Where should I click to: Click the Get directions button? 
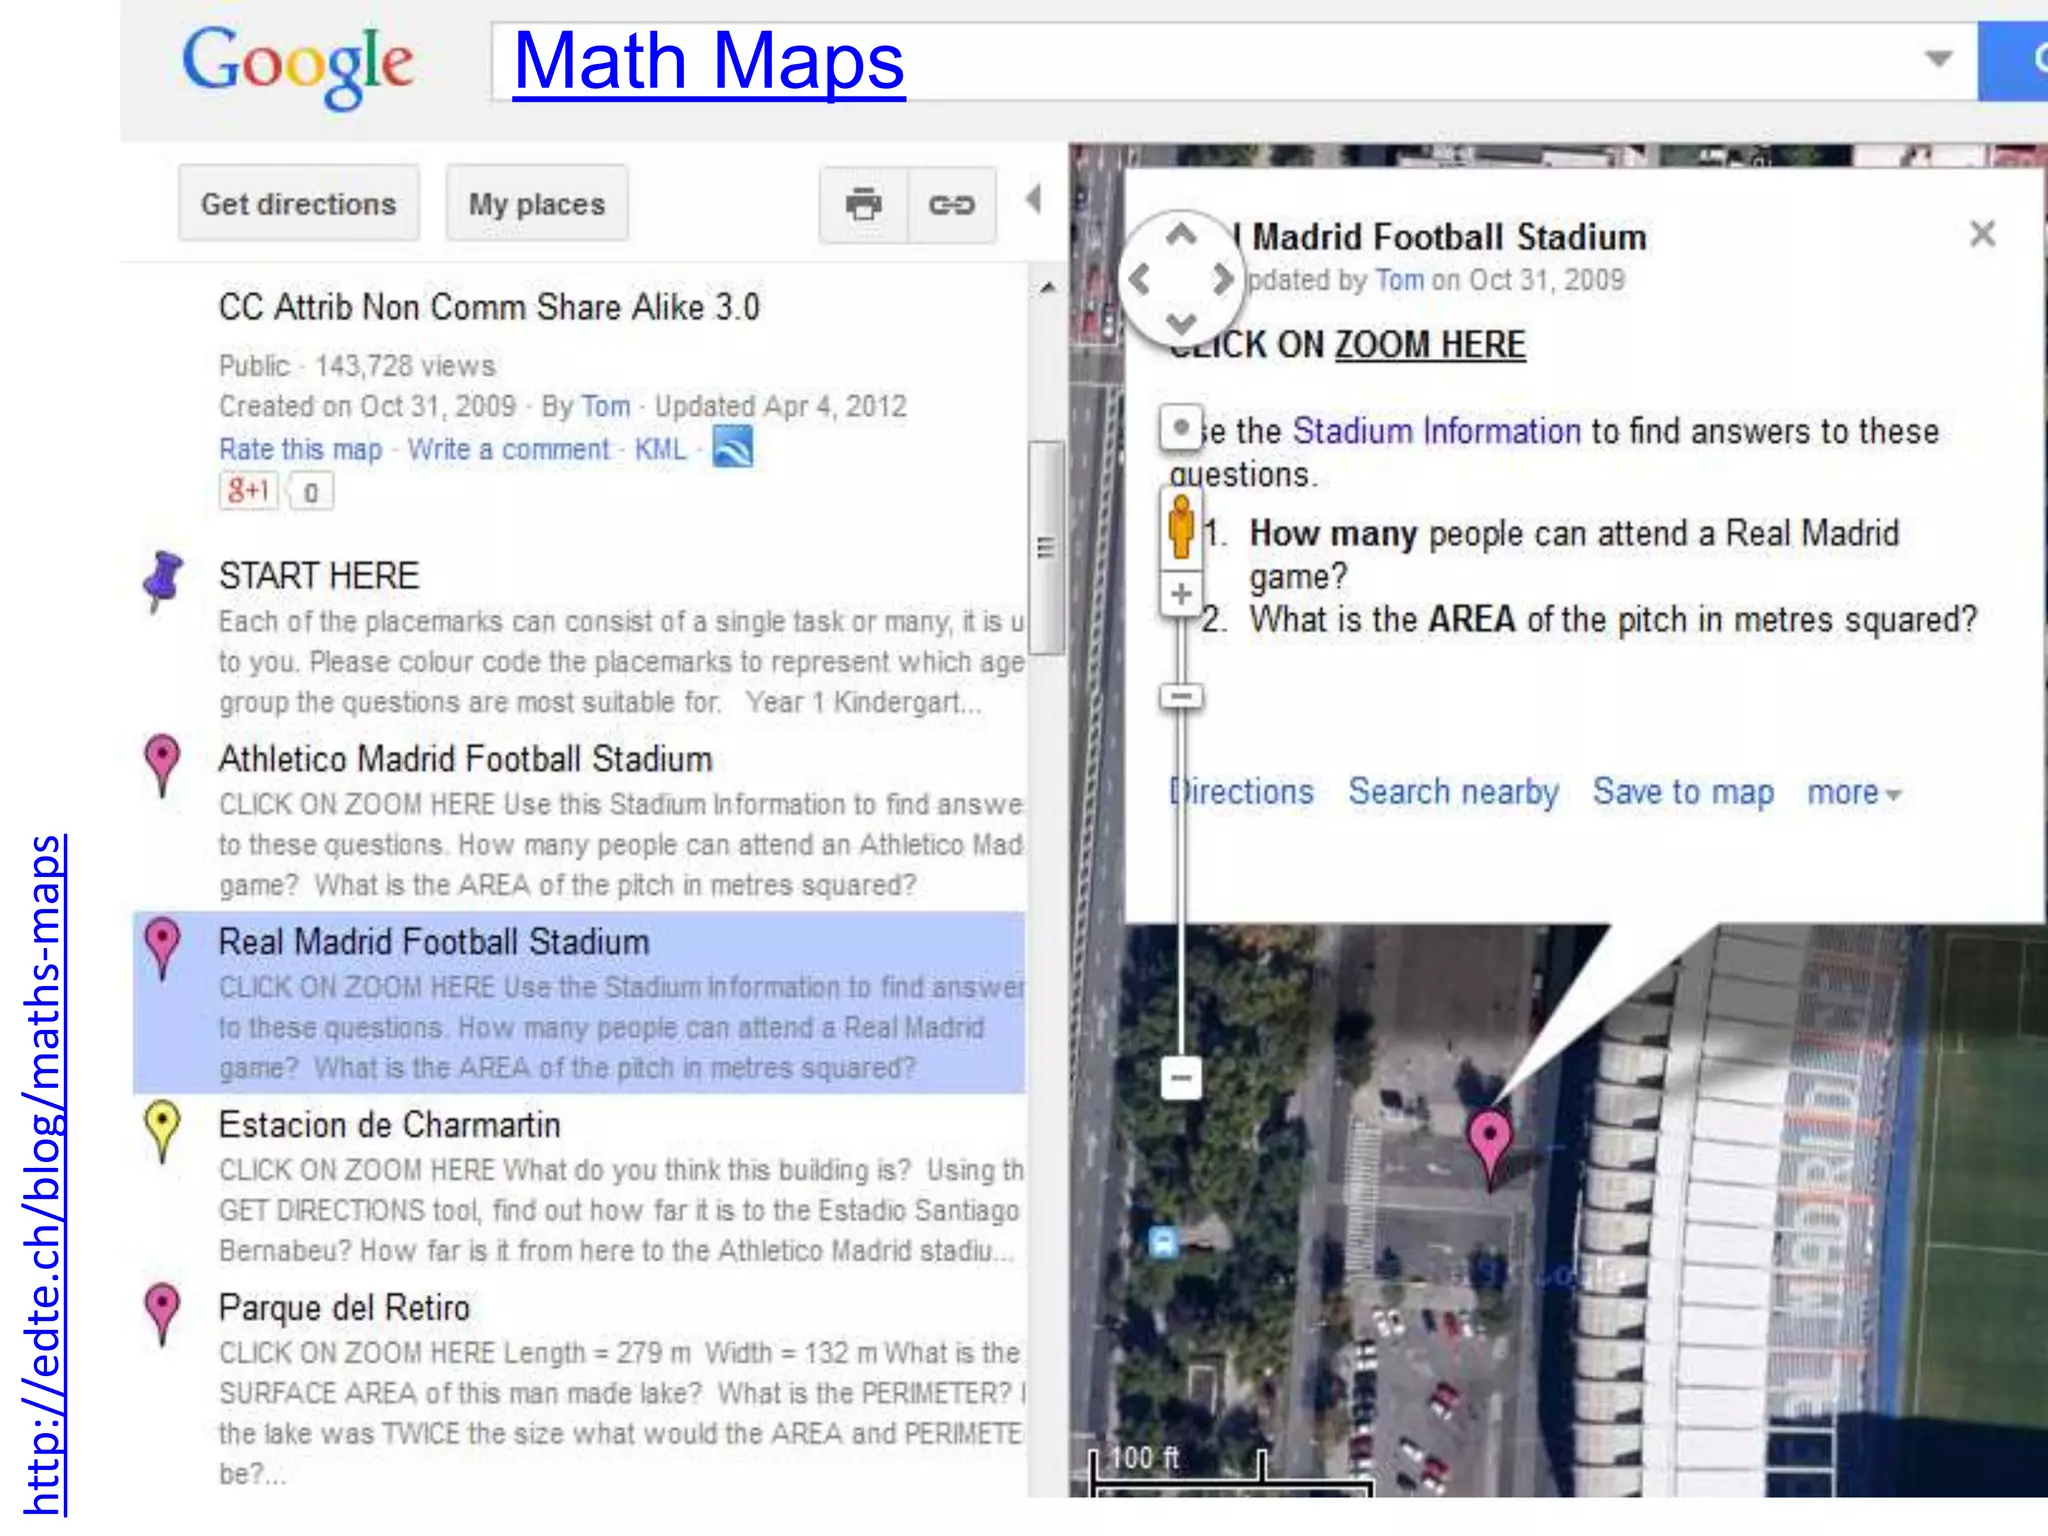coord(299,204)
